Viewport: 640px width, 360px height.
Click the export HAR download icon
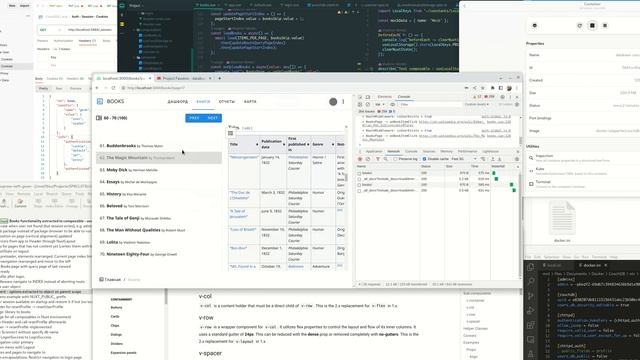pyautogui.click(x=499, y=159)
